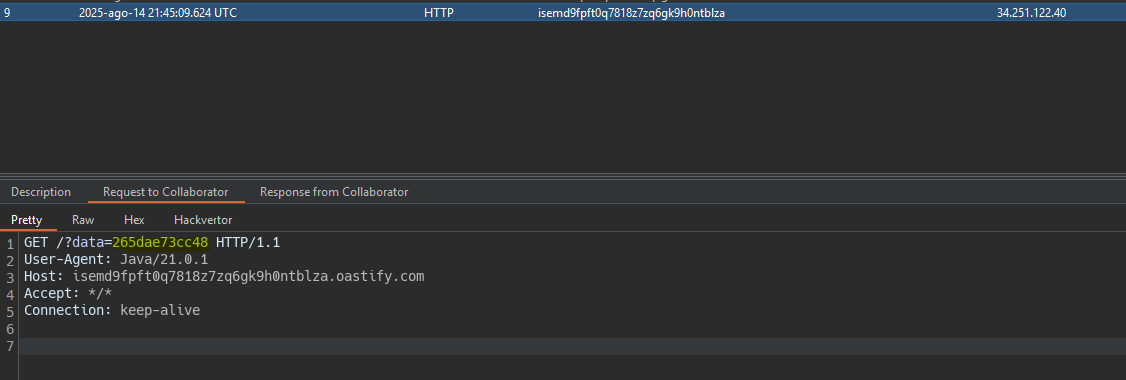The image size is (1126, 380).
Task: Switch to Response from Collaborator tab
Action: pyautogui.click(x=334, y=192)
